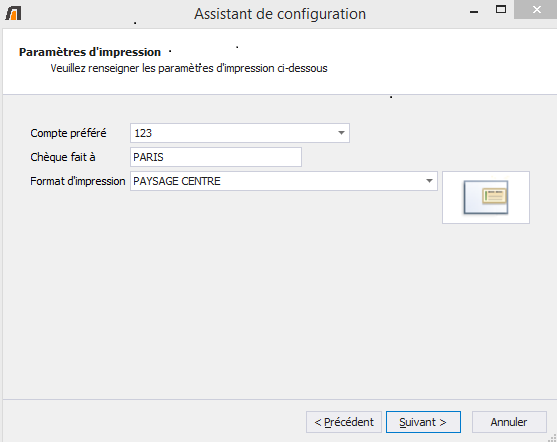Image resolution: width=557 pixels, height=442 pixels.
Task: Click into the Chèque fait à field
Action: click(216, 157)
